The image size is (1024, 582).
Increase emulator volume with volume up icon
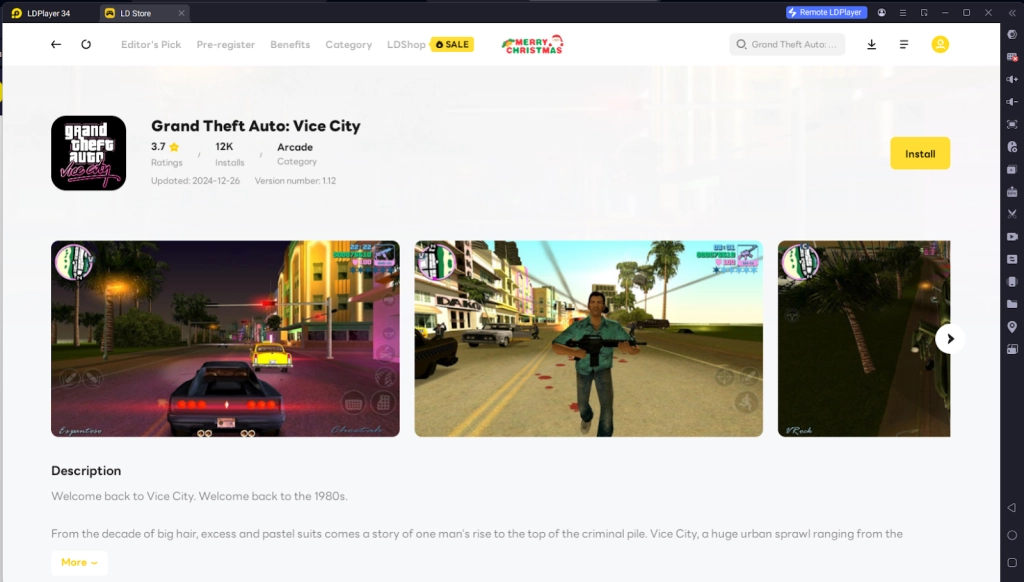point(1012,81)
